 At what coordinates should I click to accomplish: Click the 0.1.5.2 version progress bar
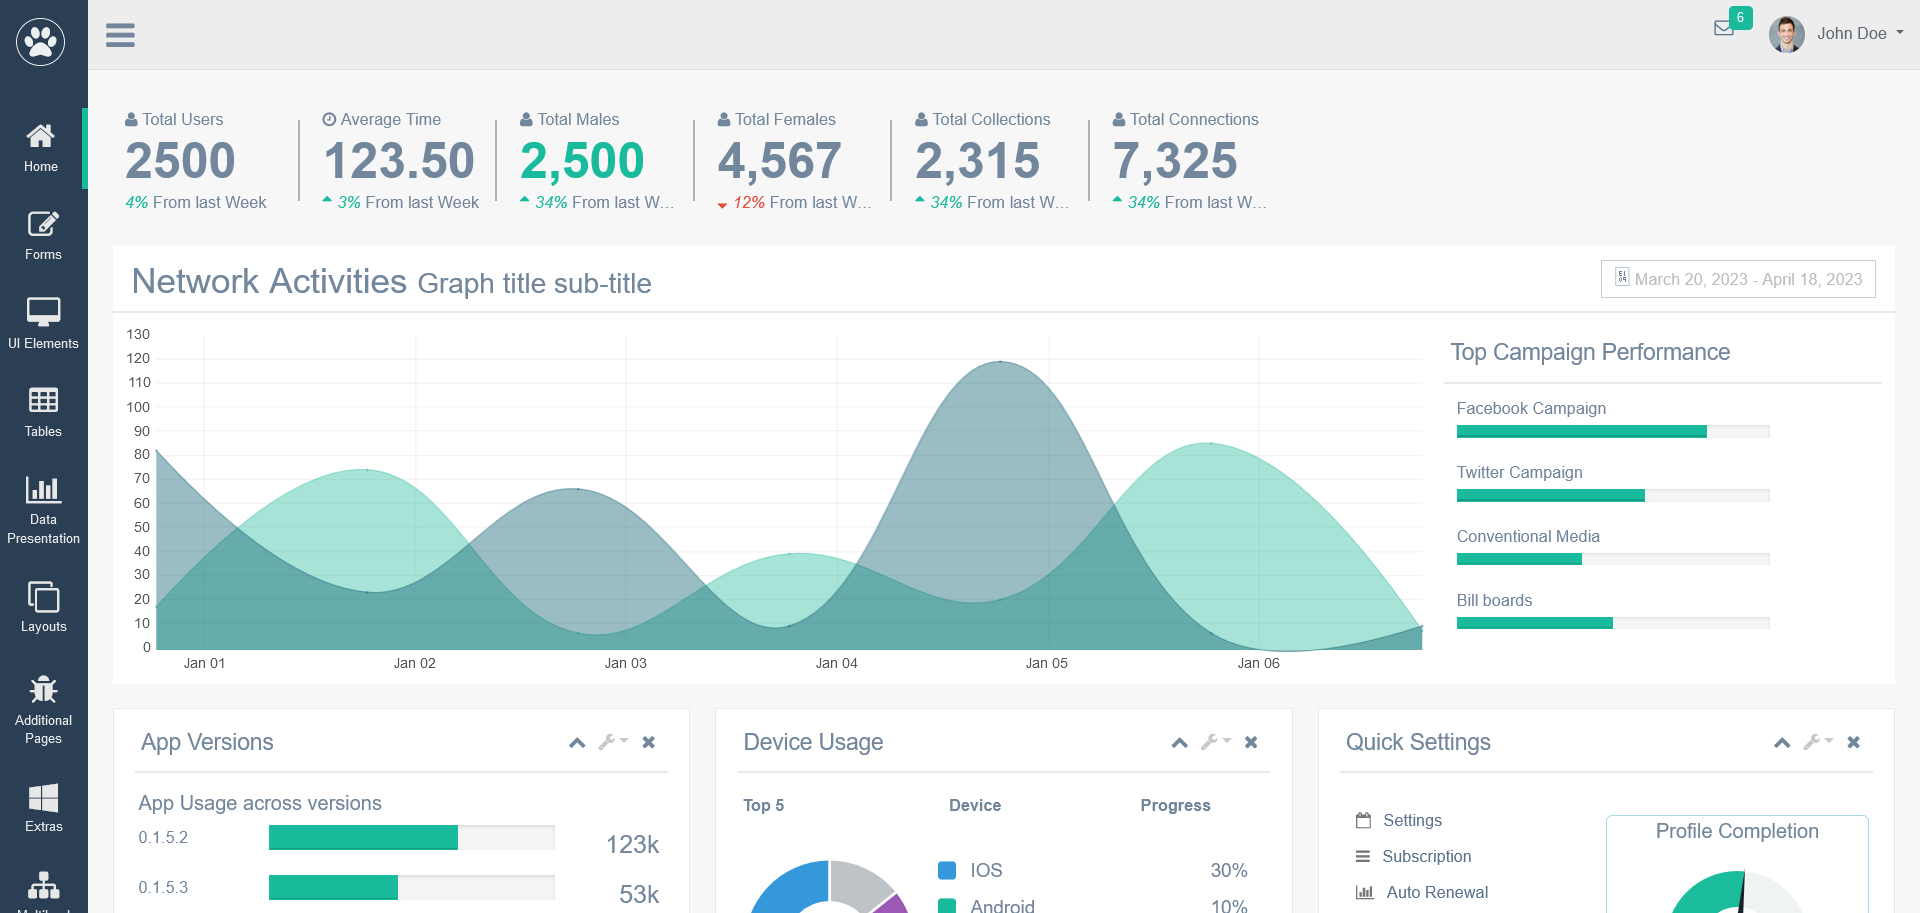pos(412,838)
